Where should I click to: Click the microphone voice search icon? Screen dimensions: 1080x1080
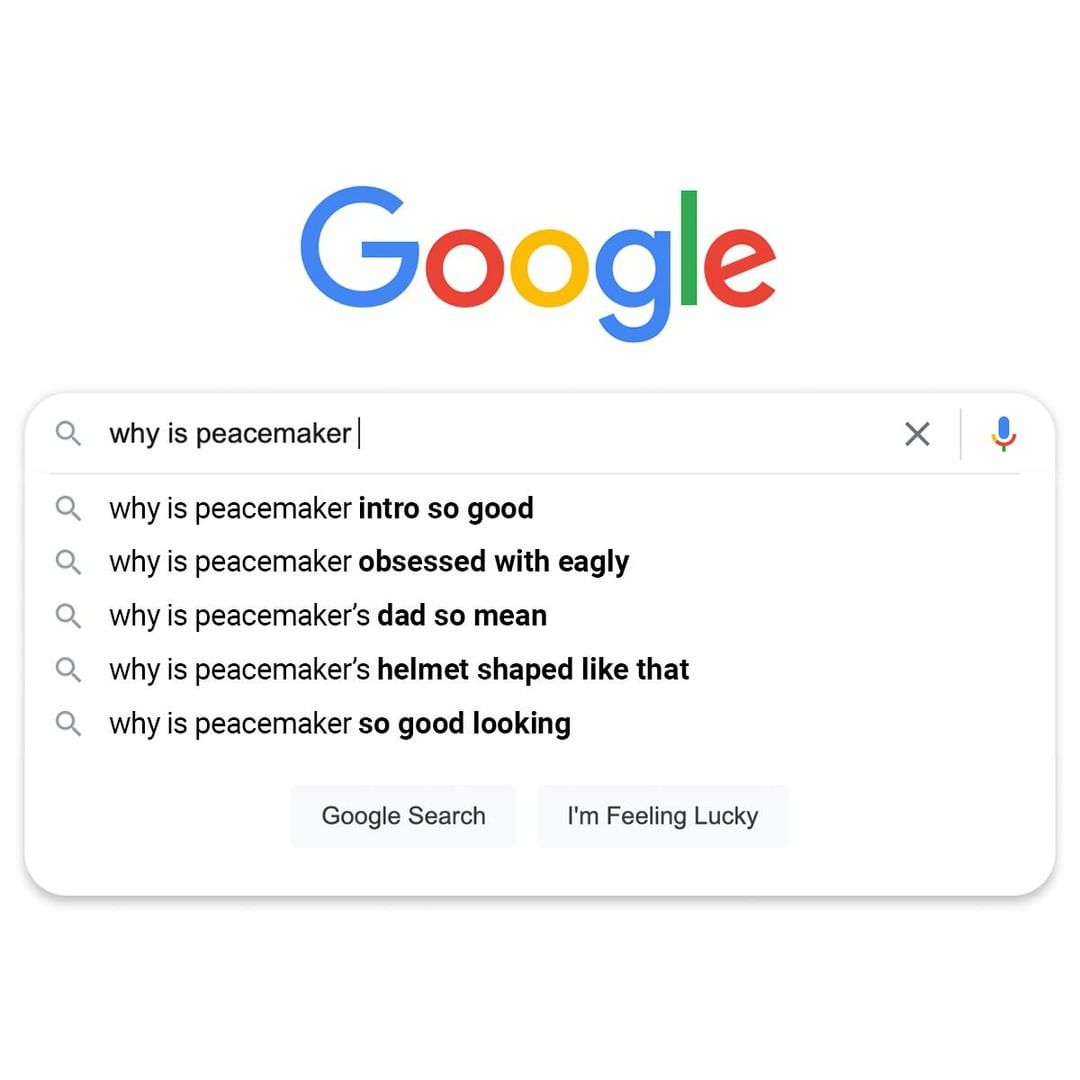click(1004, 434)
